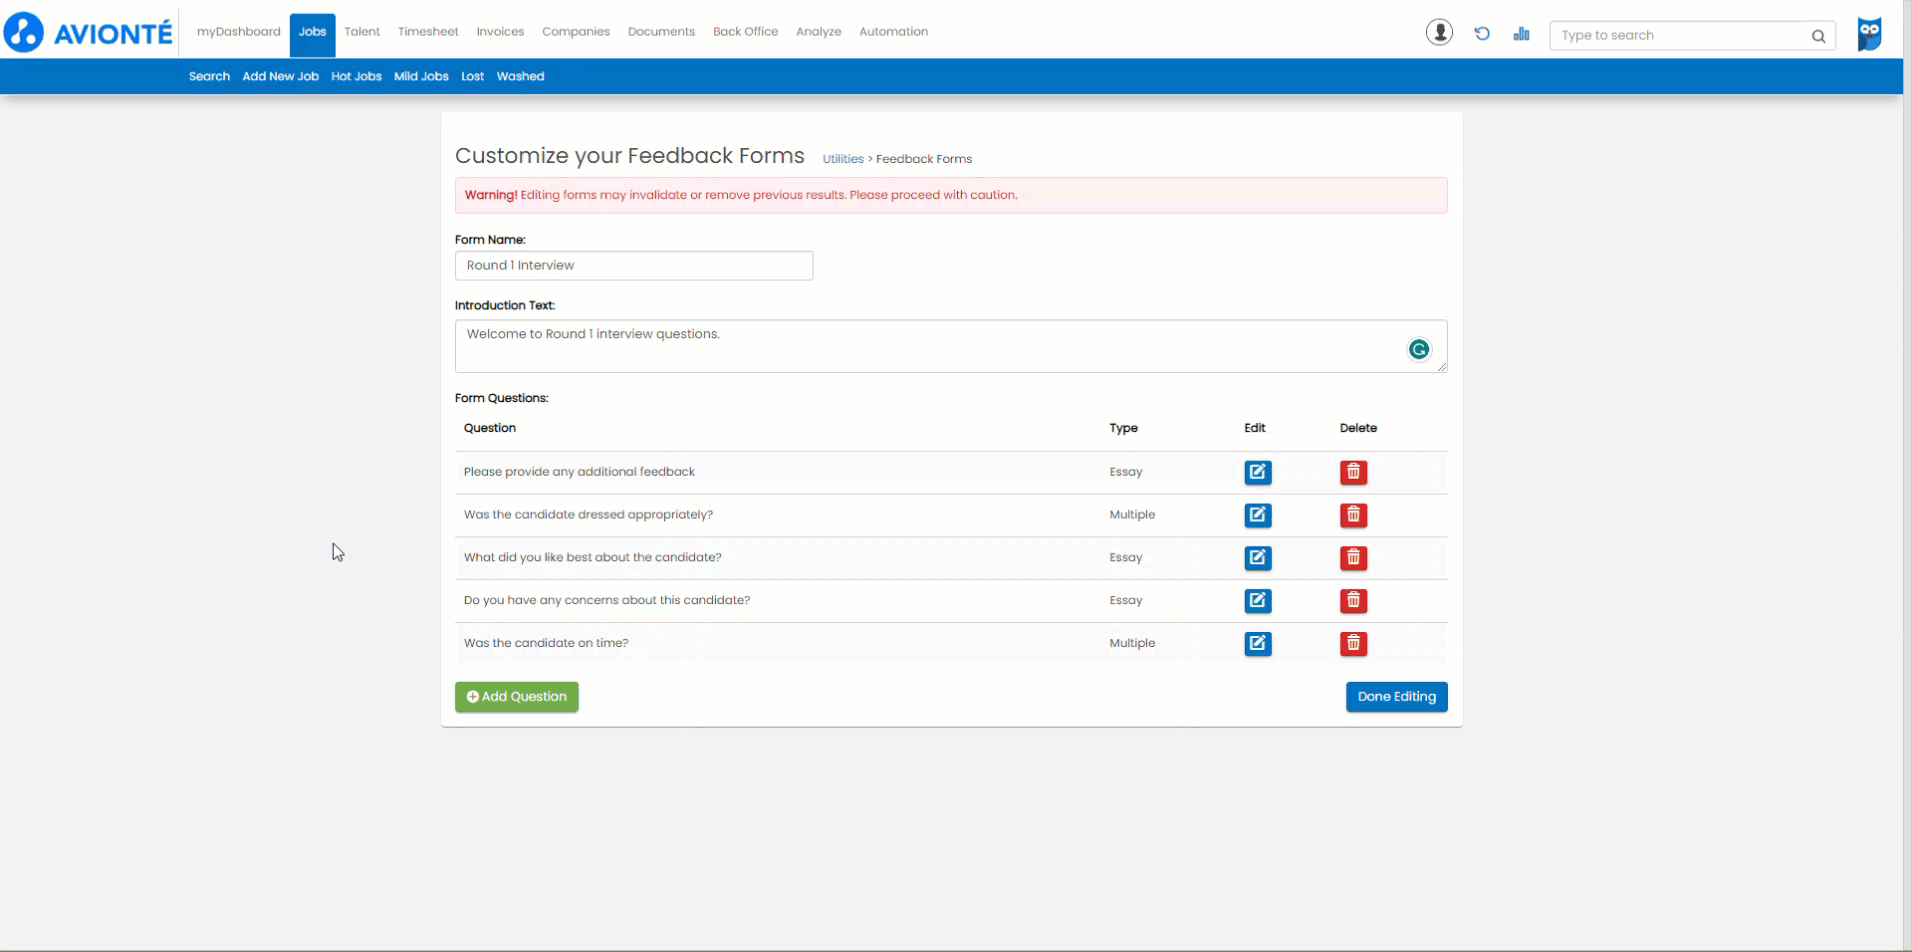The height and width of the screenshot is (952, 1912).
Task: Open the owl mascot help icon
Action: click(x=1869, y=34)
